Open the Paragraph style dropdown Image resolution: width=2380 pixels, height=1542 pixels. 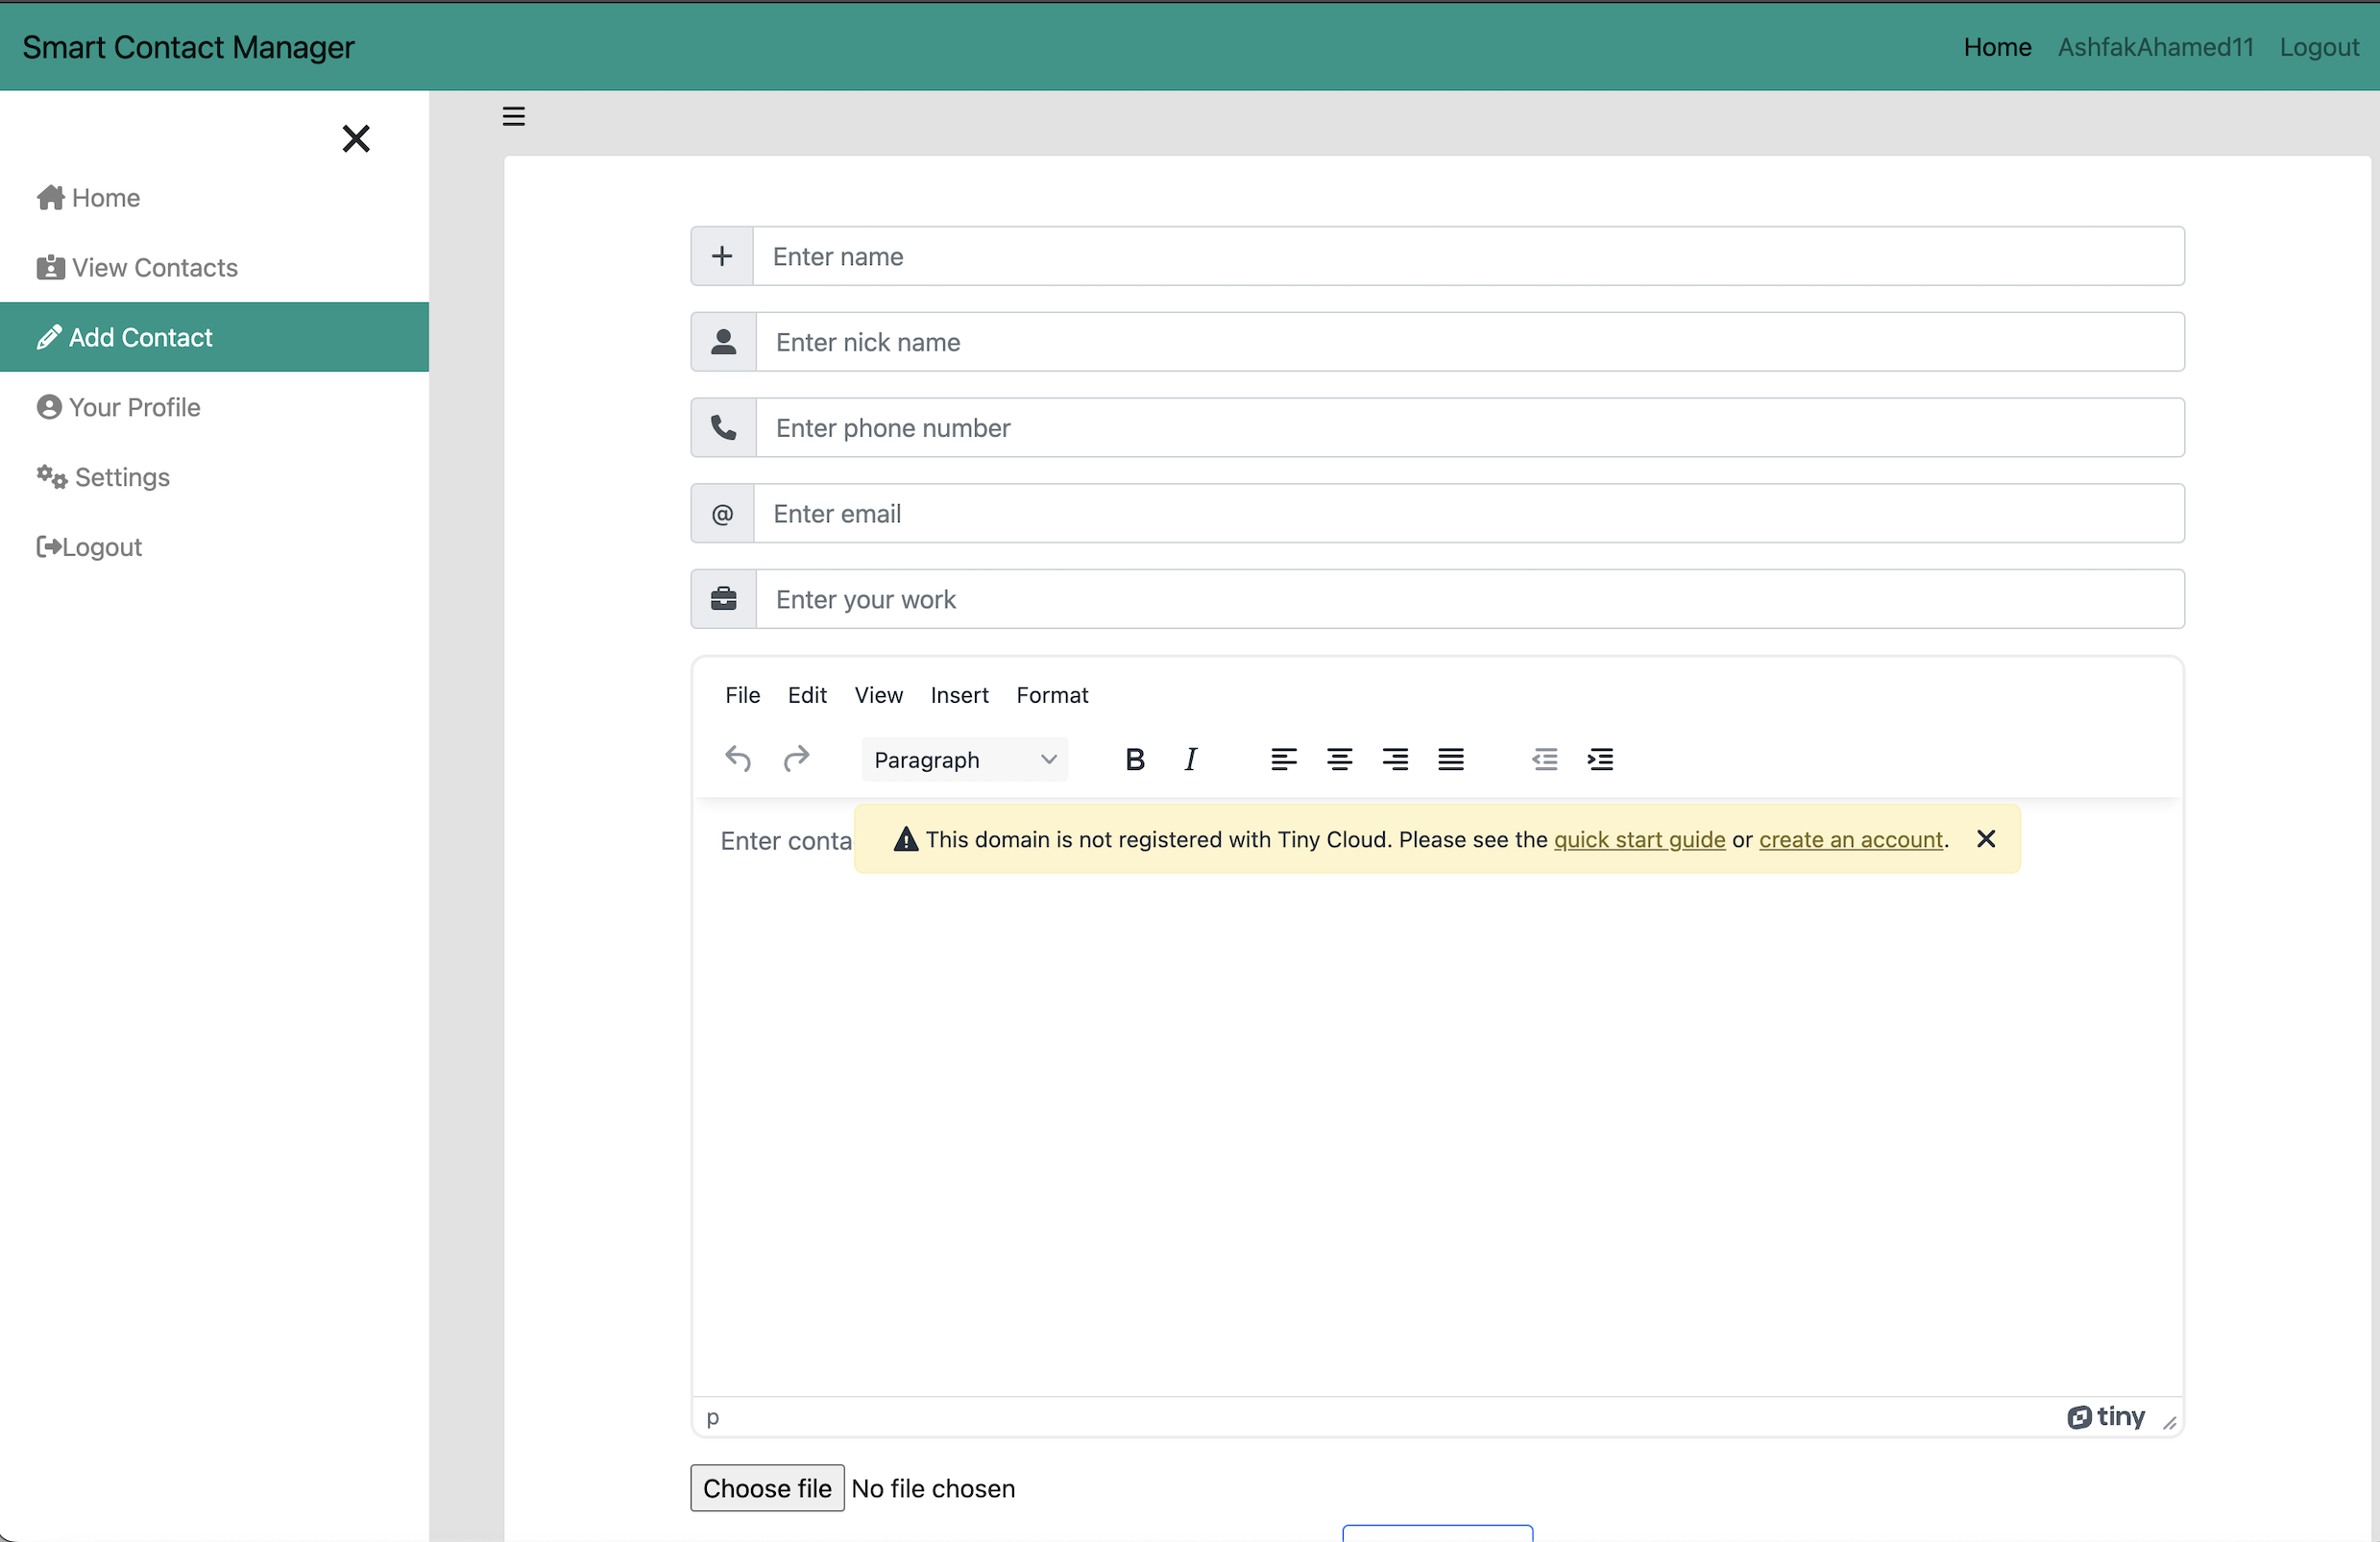click(x=963, y=759)
